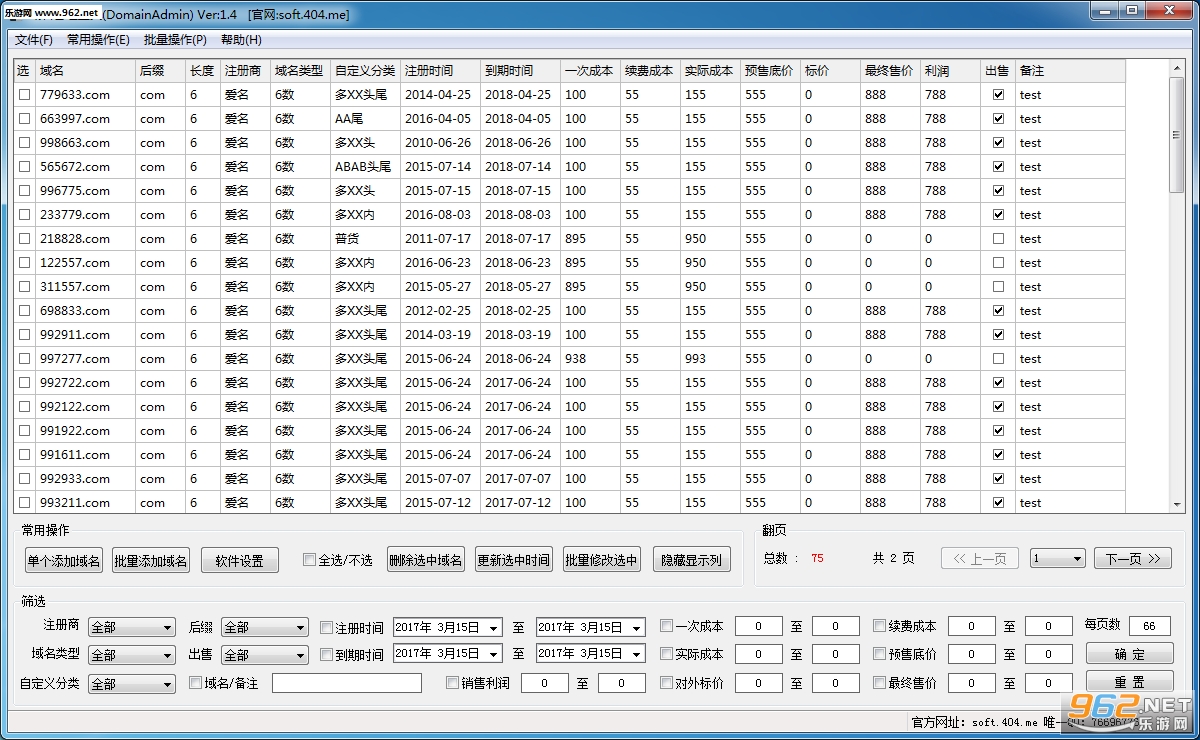This screenshot has width=1200, height=740.
Task: Click the 普货 category cell
Action: click(x=365, y=239)
